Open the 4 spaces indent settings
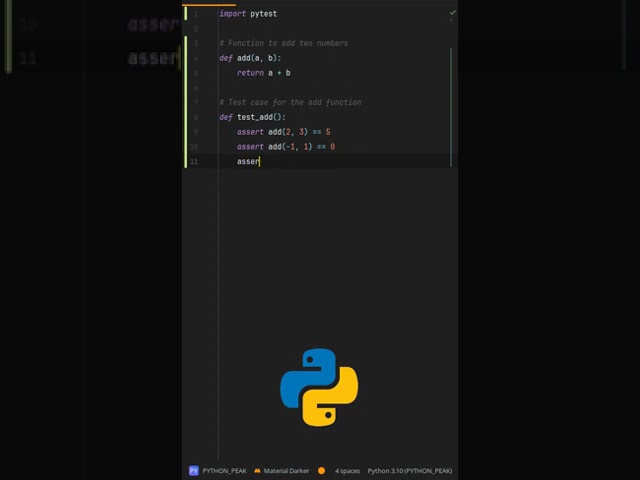The width and height of the screenshot is (640, 480). (x=347, y=471)
